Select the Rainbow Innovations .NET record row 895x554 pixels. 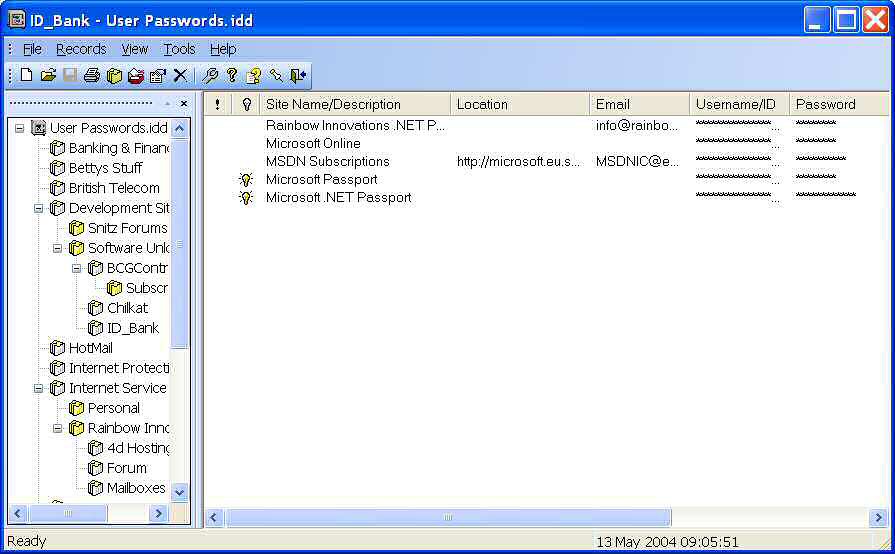[546, 126]
